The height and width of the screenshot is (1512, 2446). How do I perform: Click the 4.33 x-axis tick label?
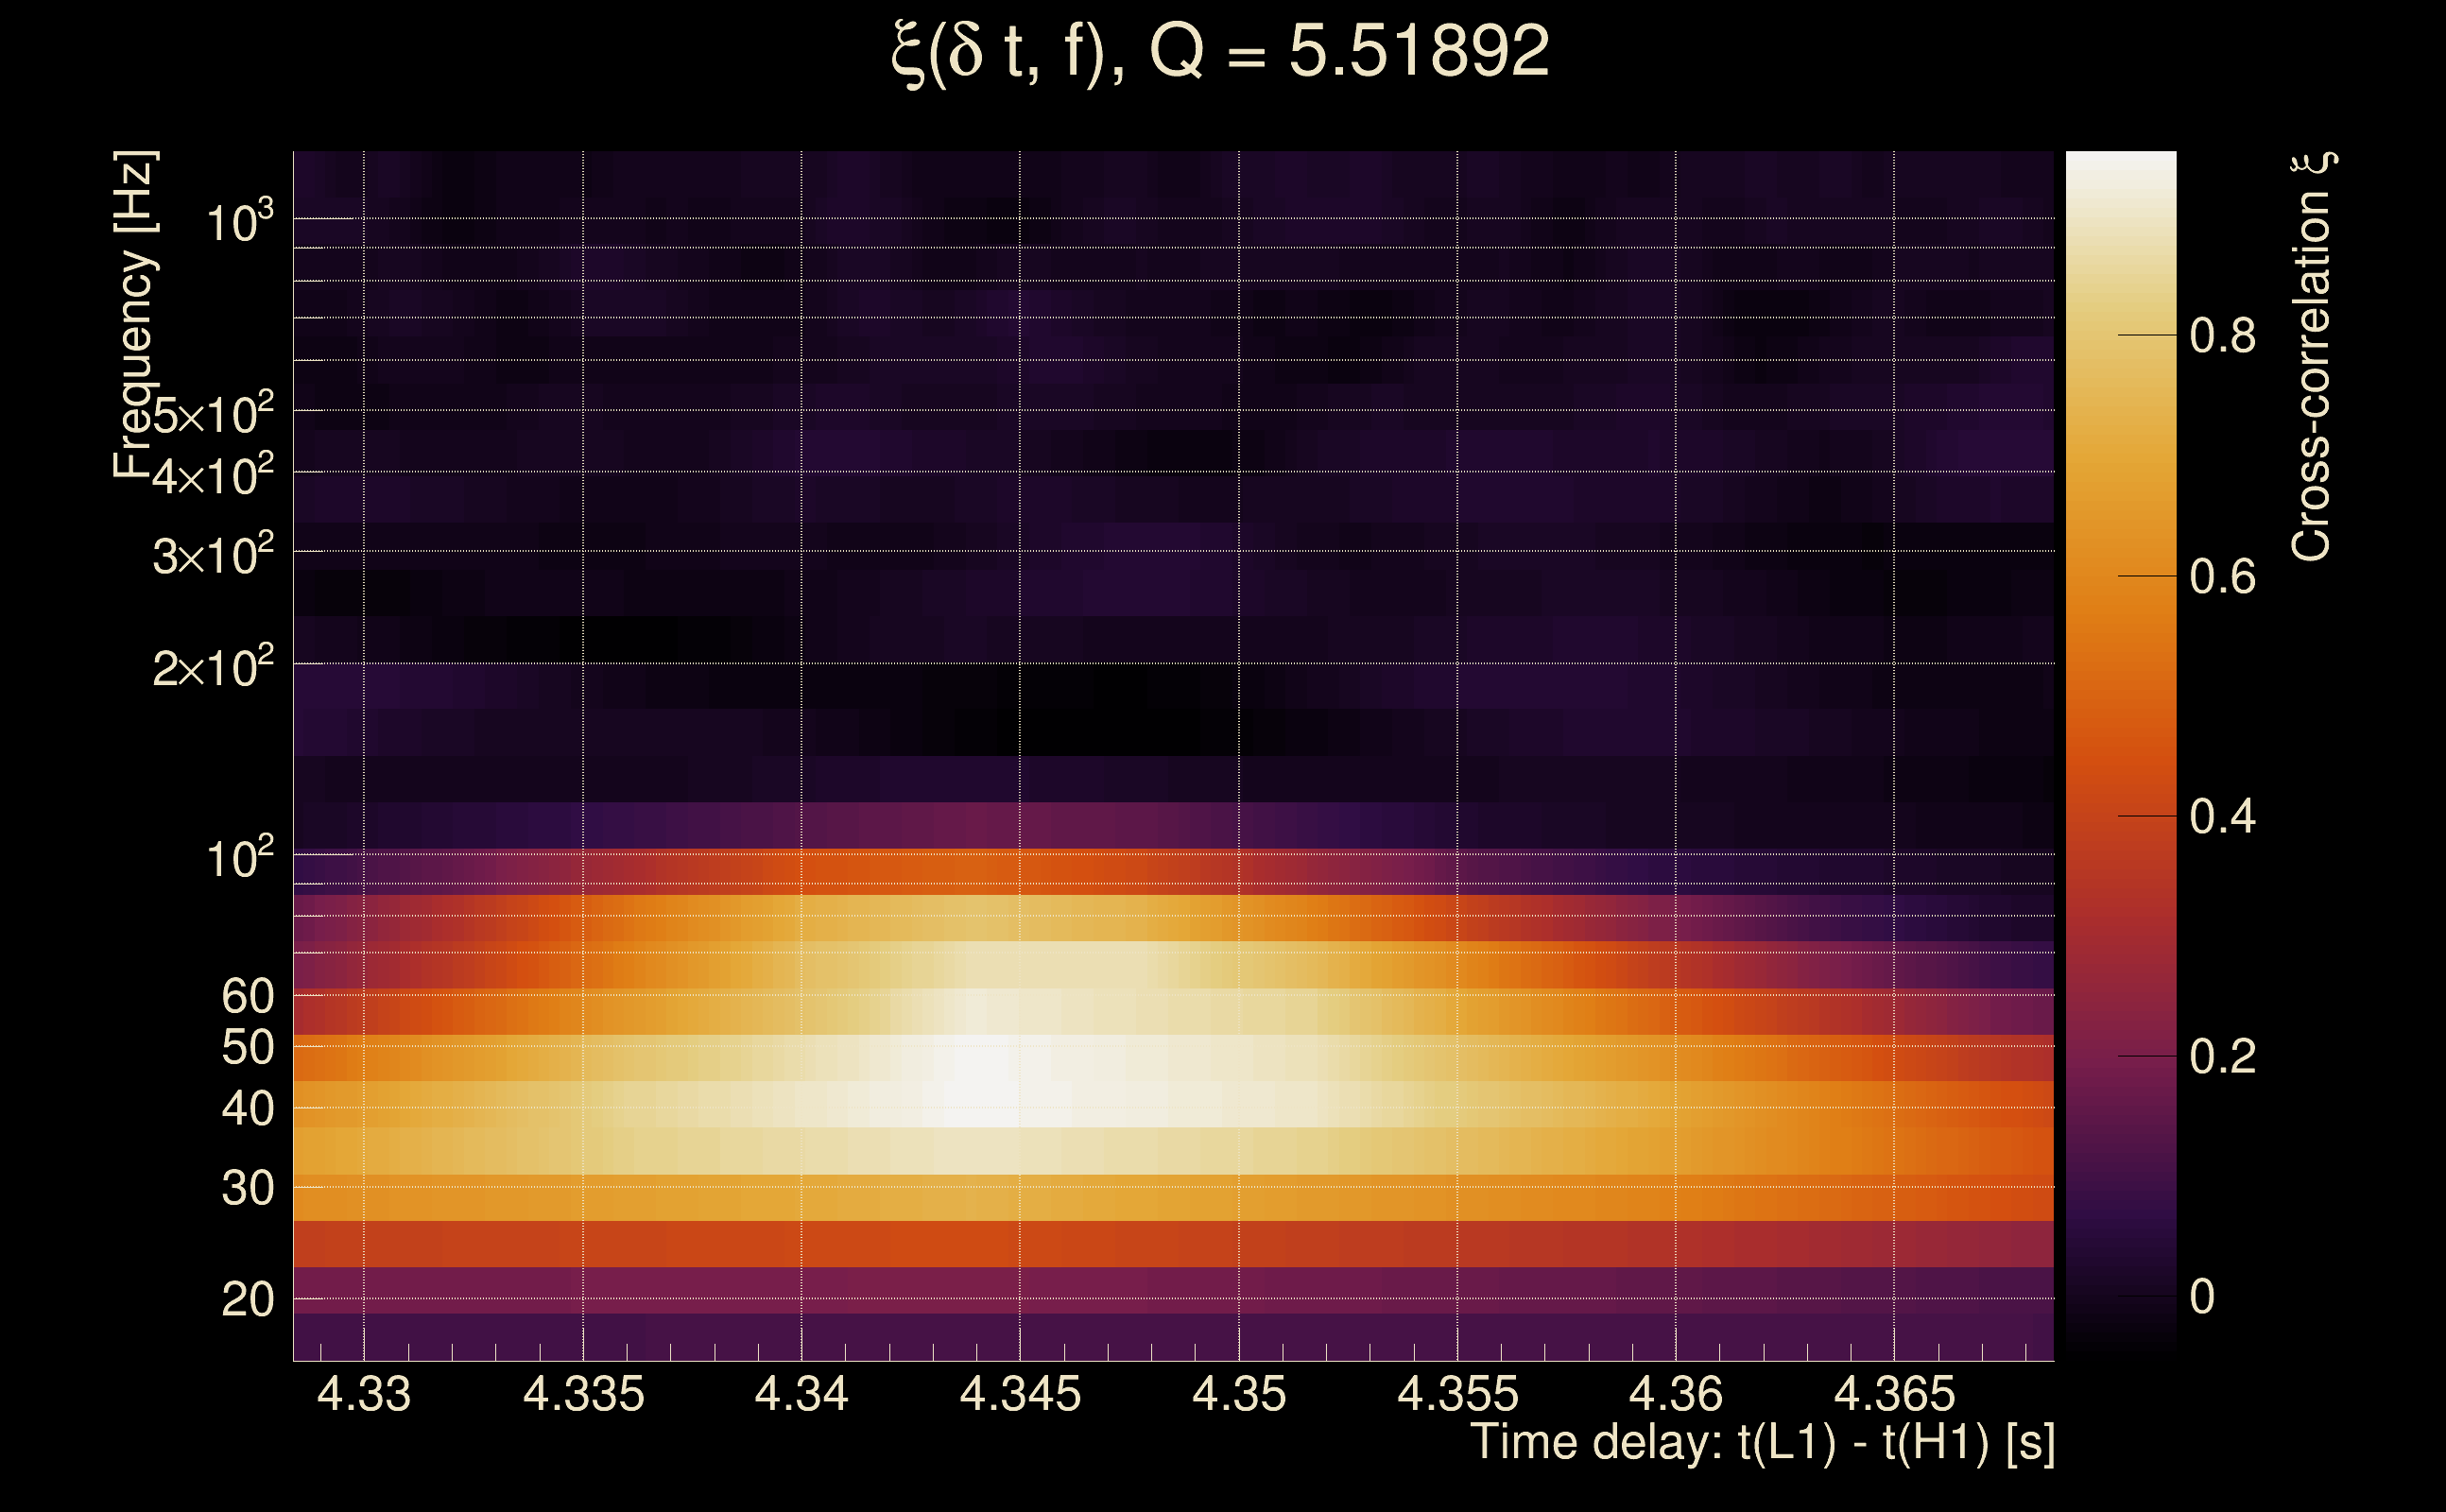(363, 1394)
